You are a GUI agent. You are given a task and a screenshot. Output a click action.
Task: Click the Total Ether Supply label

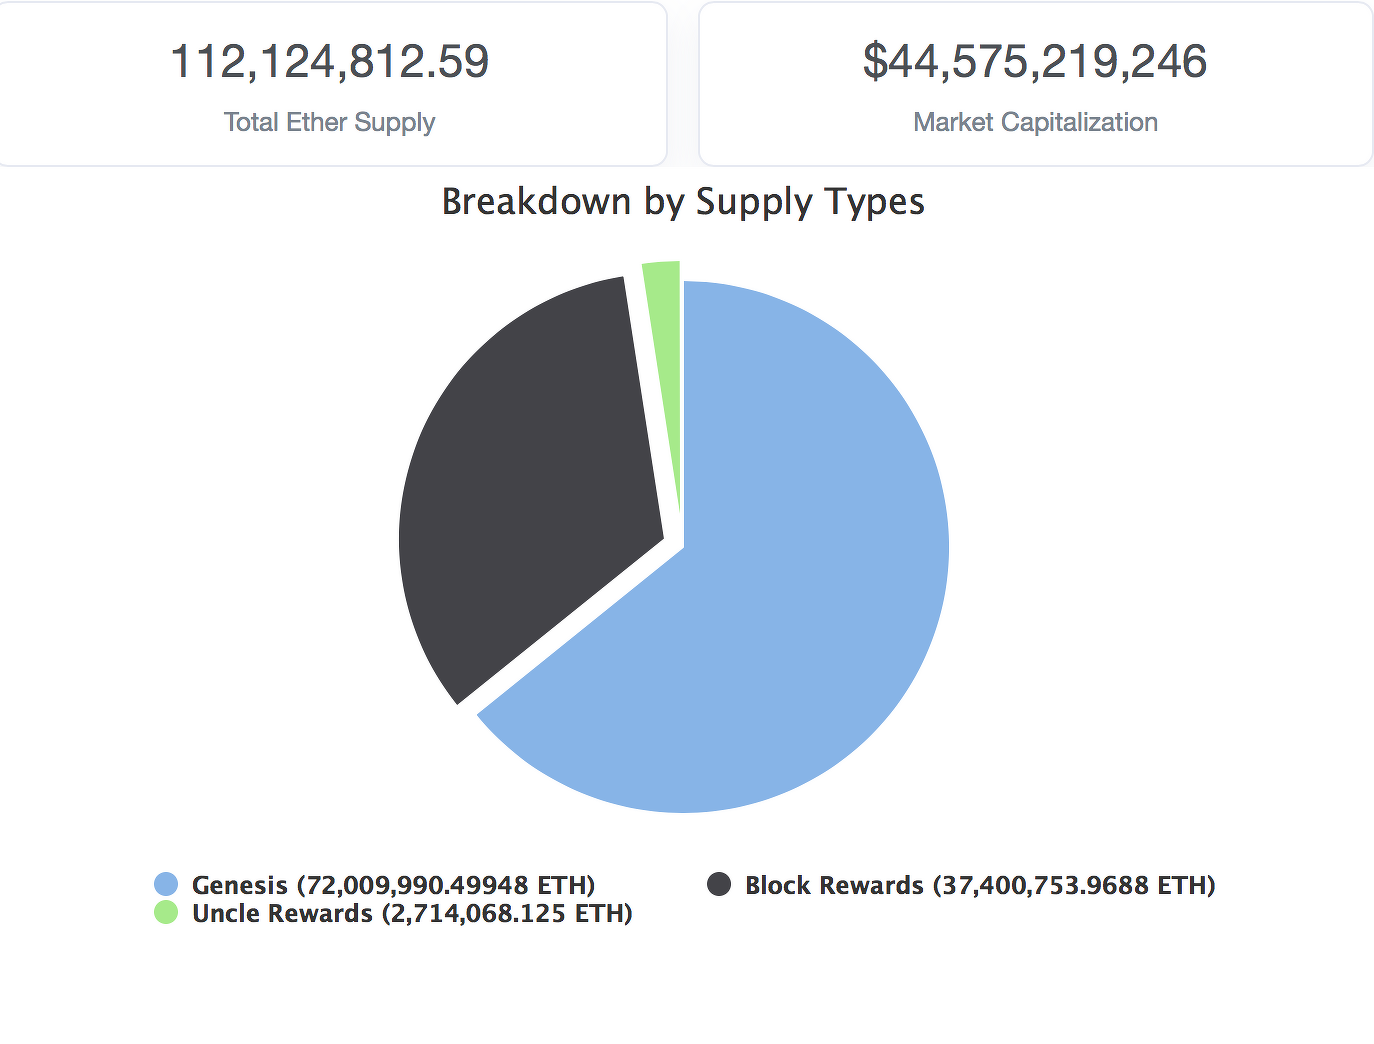click(330, 122)
